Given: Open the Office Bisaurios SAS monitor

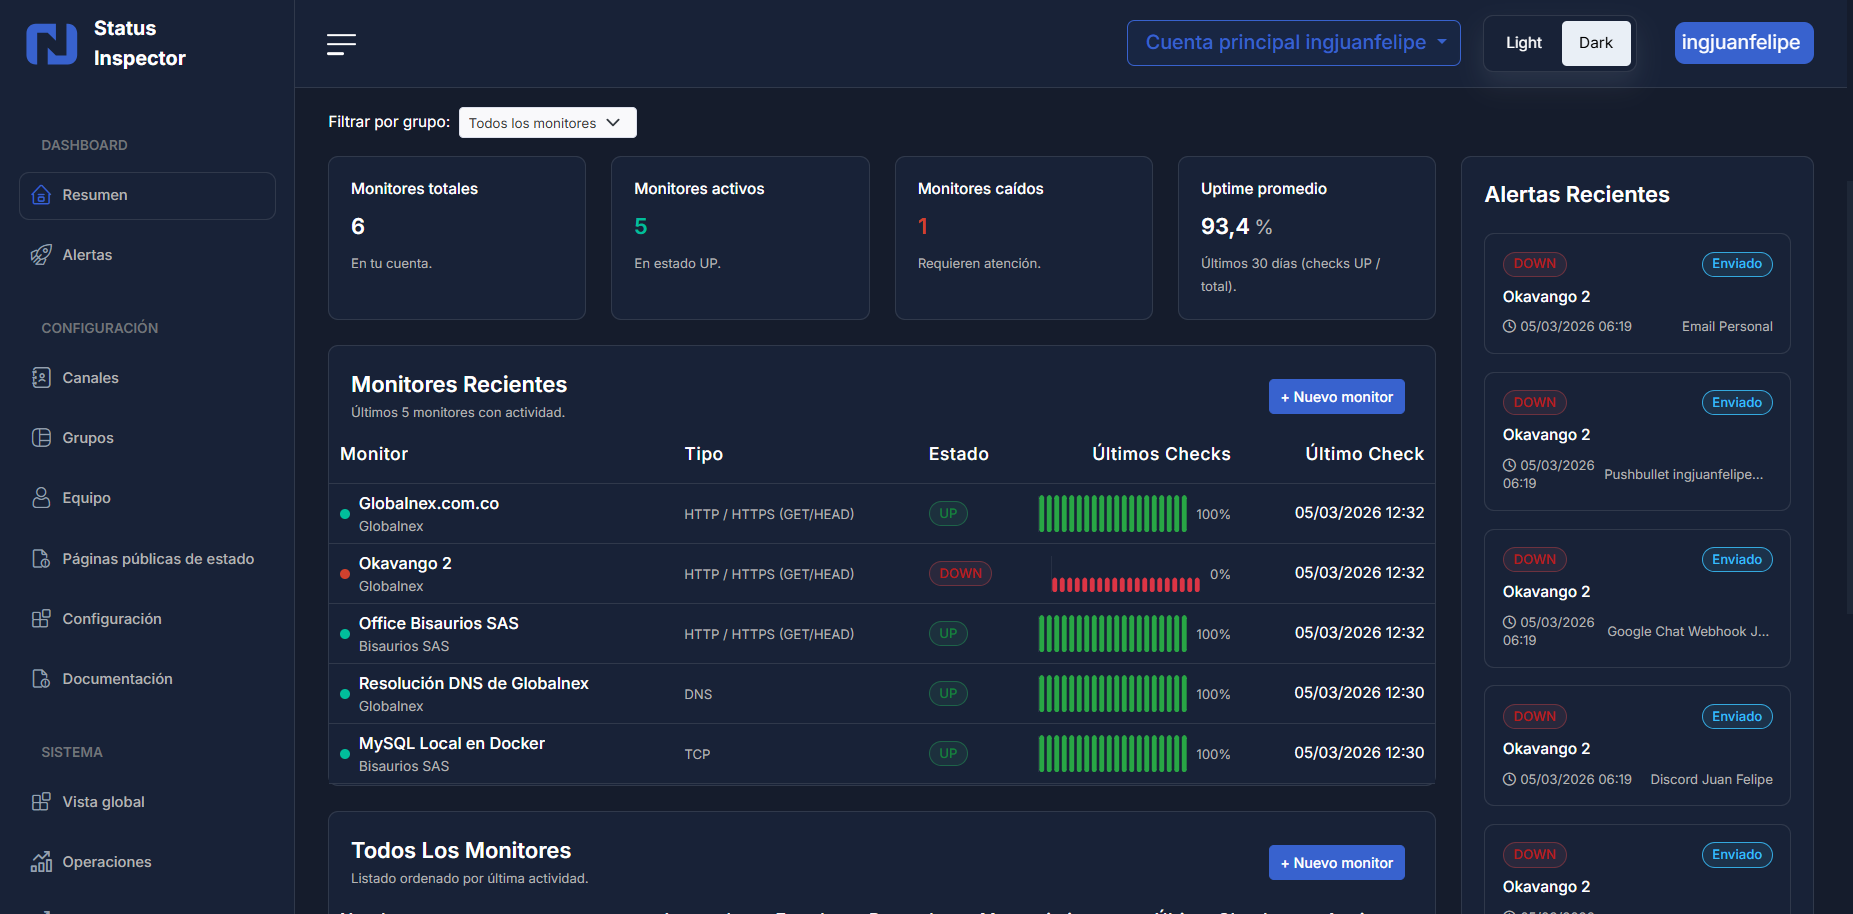Looking at the screenshot, I should 439,624.
